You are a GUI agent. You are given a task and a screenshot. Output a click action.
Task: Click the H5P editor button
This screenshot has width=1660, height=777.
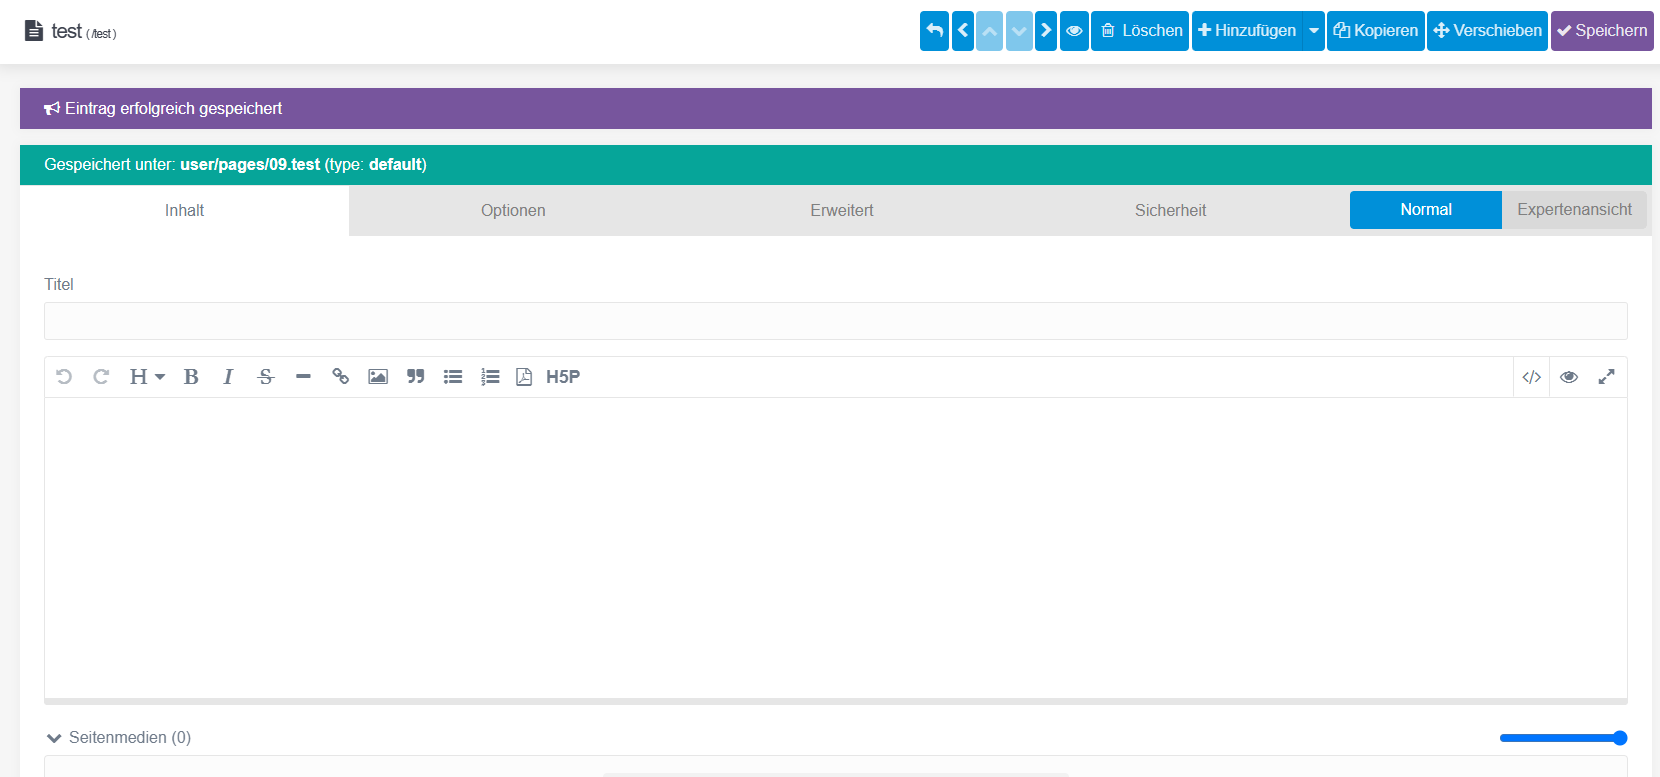click(x=563, y=377)
